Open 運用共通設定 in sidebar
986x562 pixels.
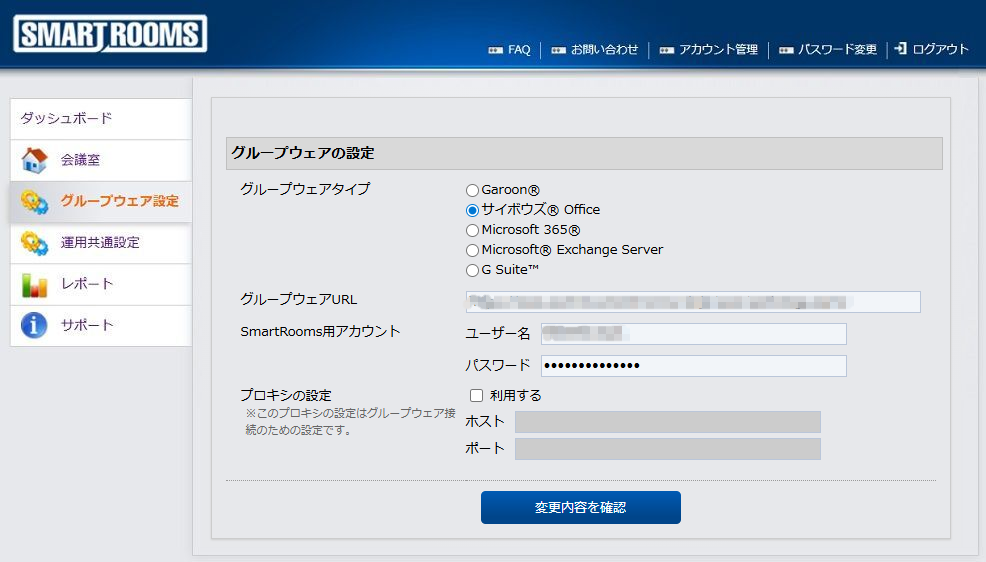pyautogui.click(x=101, y=243)
